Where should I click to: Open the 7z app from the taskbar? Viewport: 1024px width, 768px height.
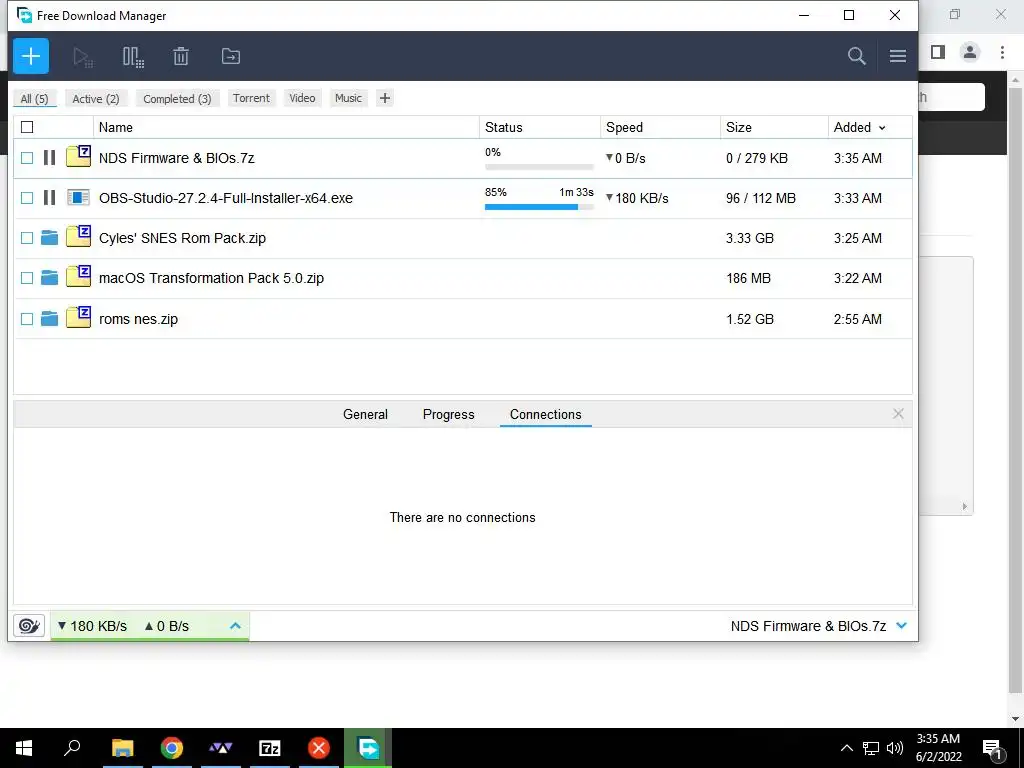point(270,748)
